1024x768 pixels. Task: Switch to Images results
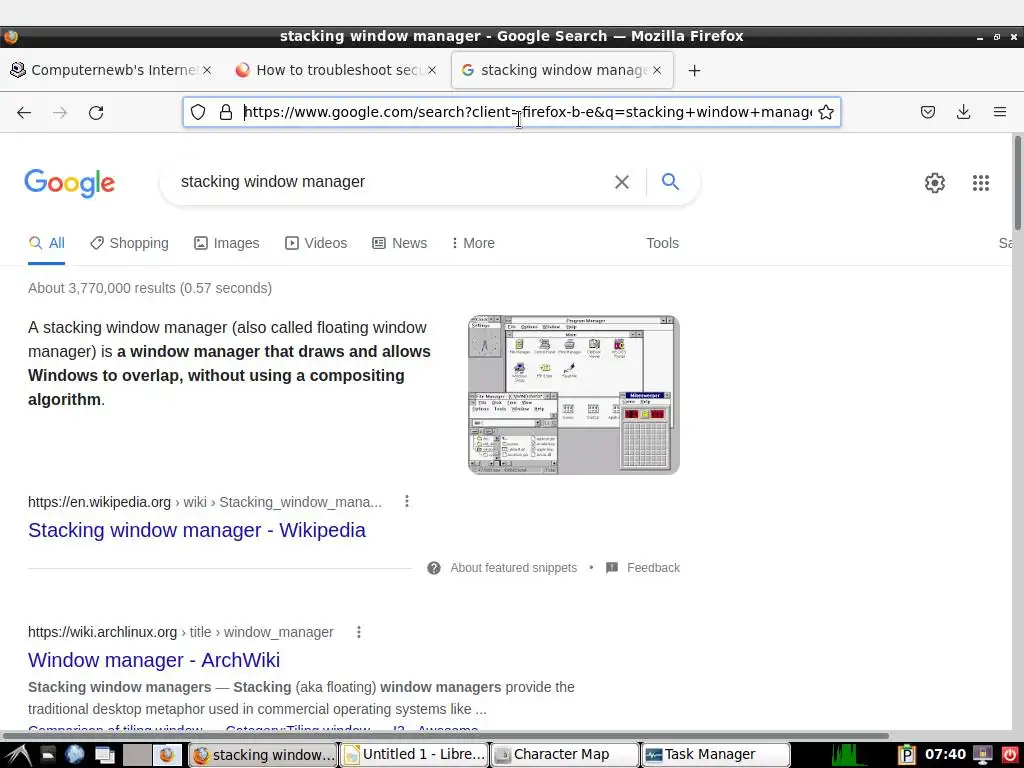click(x=227, y=243)
